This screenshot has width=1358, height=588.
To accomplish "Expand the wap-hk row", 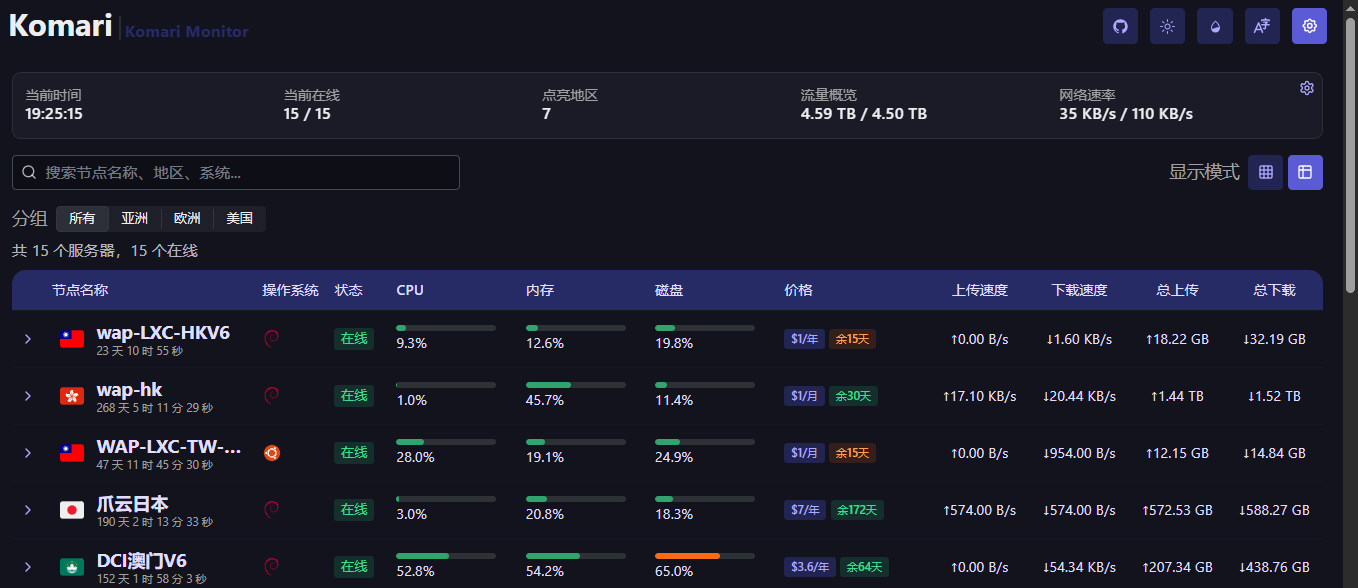I will (28, 396).
